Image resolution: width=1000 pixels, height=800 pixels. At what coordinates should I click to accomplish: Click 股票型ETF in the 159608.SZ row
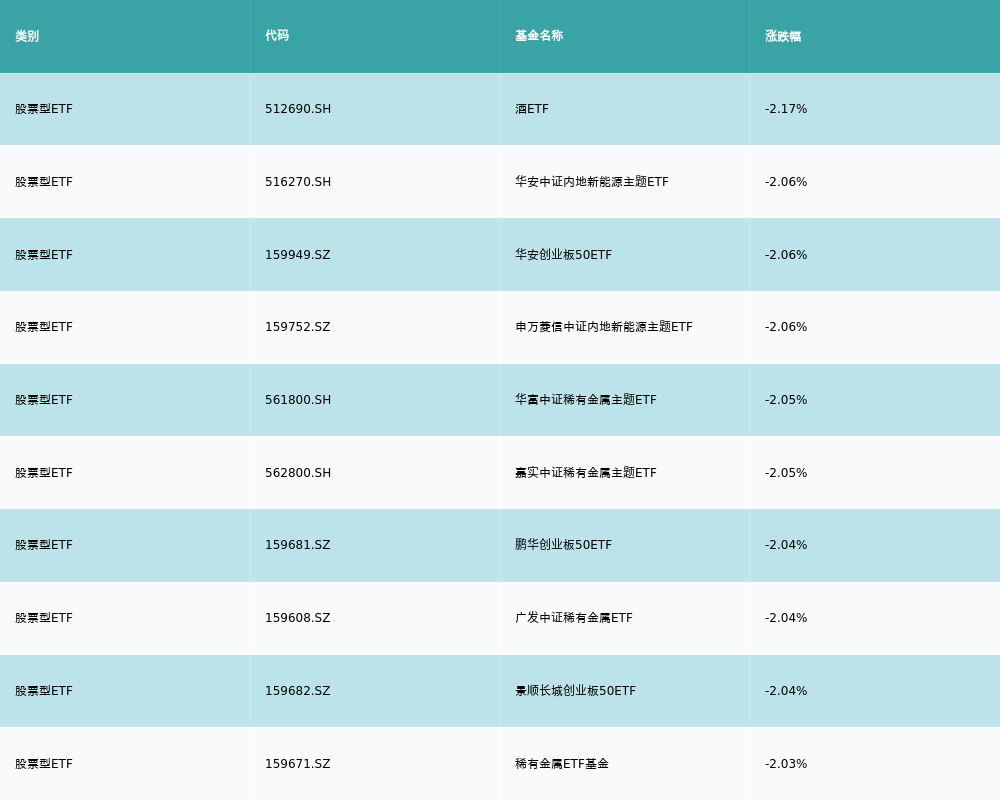click(44, 618)
